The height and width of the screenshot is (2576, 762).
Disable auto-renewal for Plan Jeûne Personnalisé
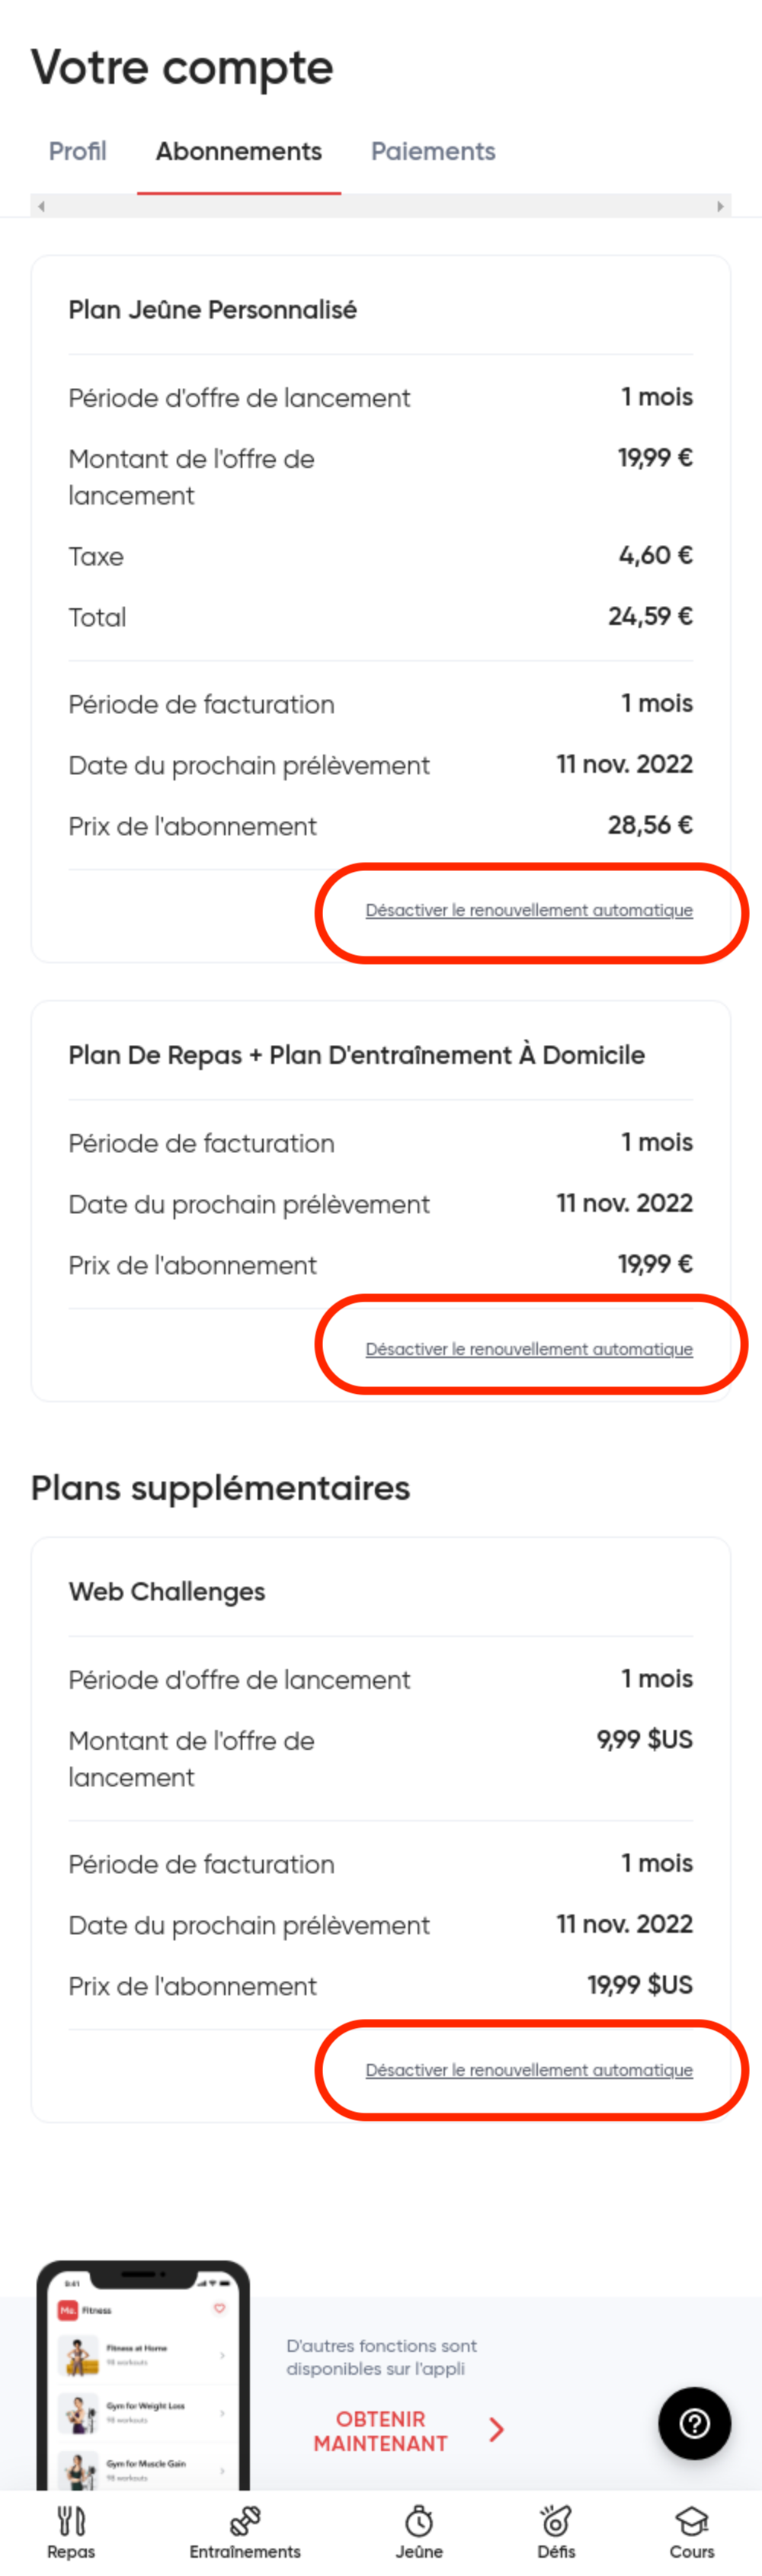coord(529,911)
